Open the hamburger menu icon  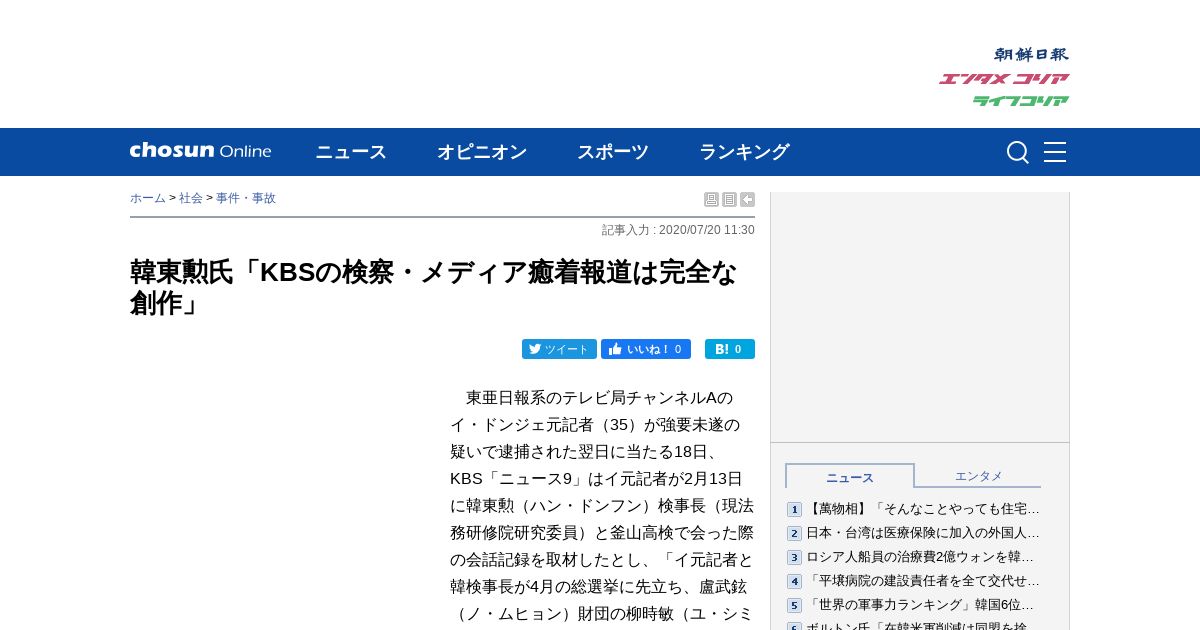(1055, 152)
